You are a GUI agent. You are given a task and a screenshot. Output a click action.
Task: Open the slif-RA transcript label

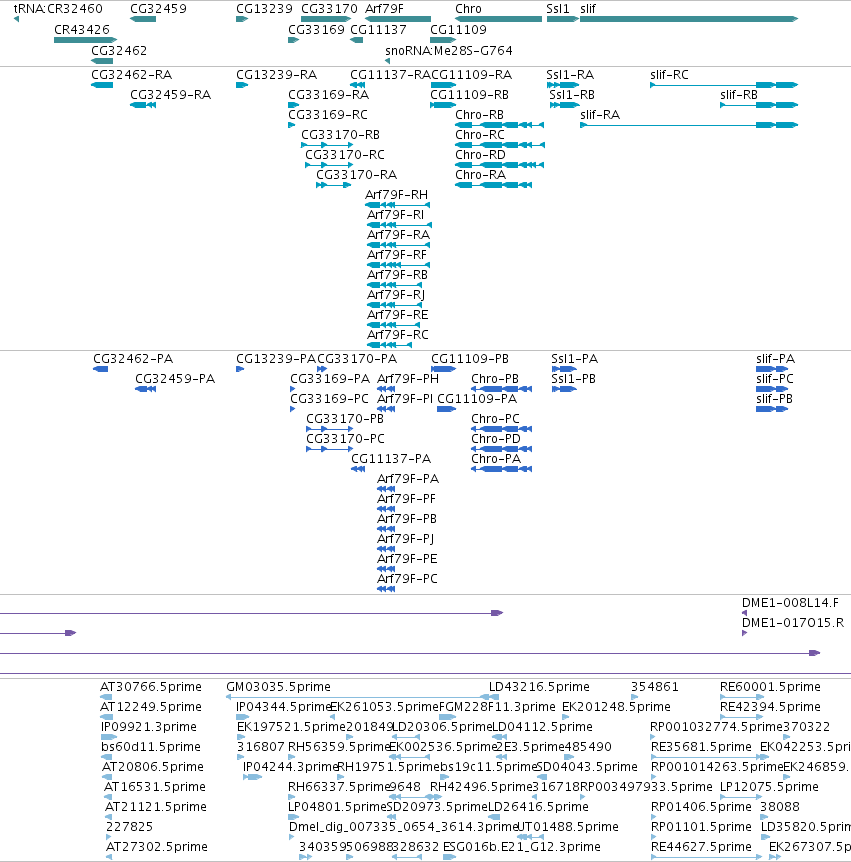coord(600,115)
